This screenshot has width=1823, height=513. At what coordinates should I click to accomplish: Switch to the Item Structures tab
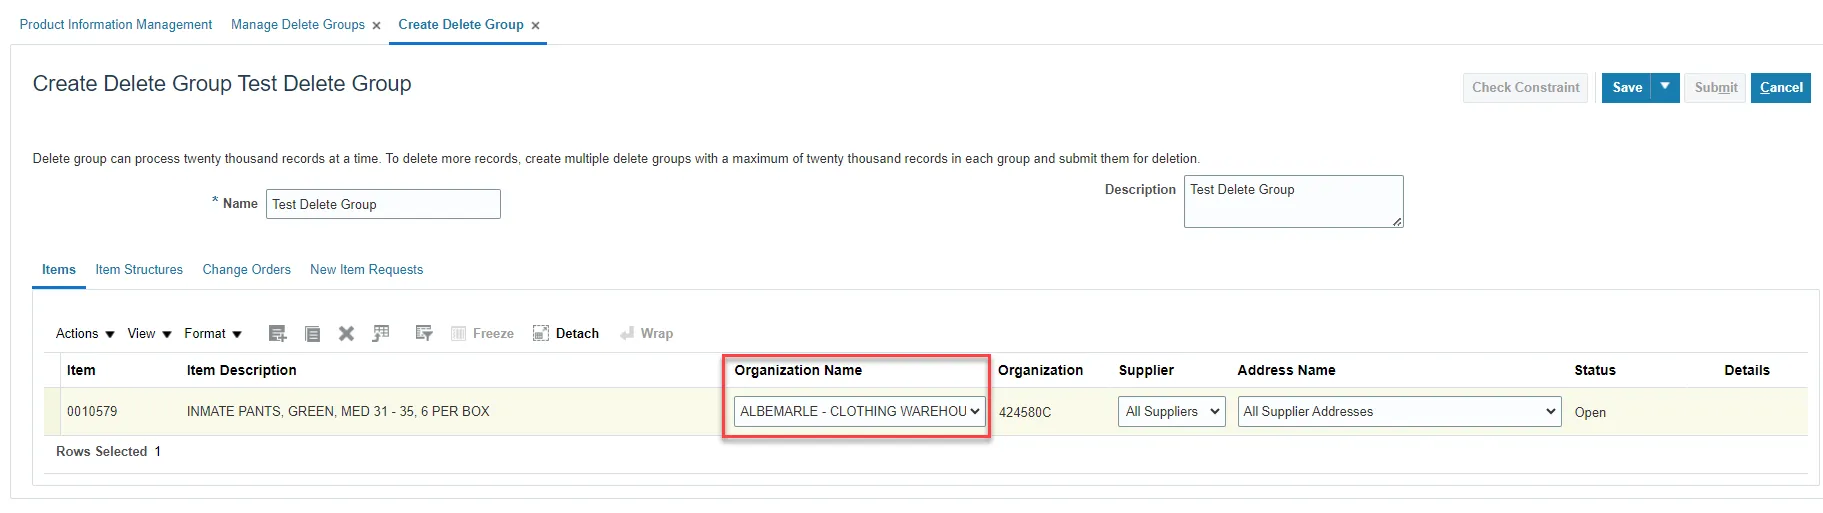139,270
